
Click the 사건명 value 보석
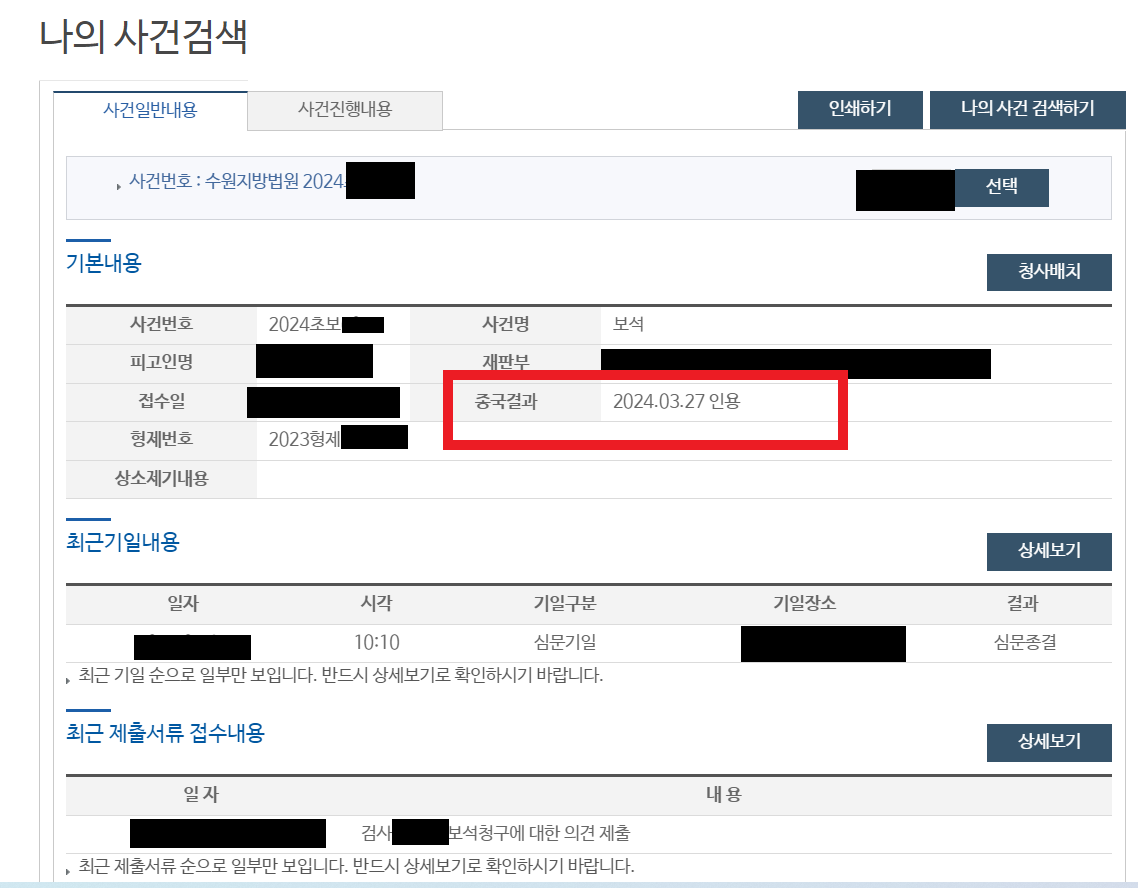click(629, 324)
